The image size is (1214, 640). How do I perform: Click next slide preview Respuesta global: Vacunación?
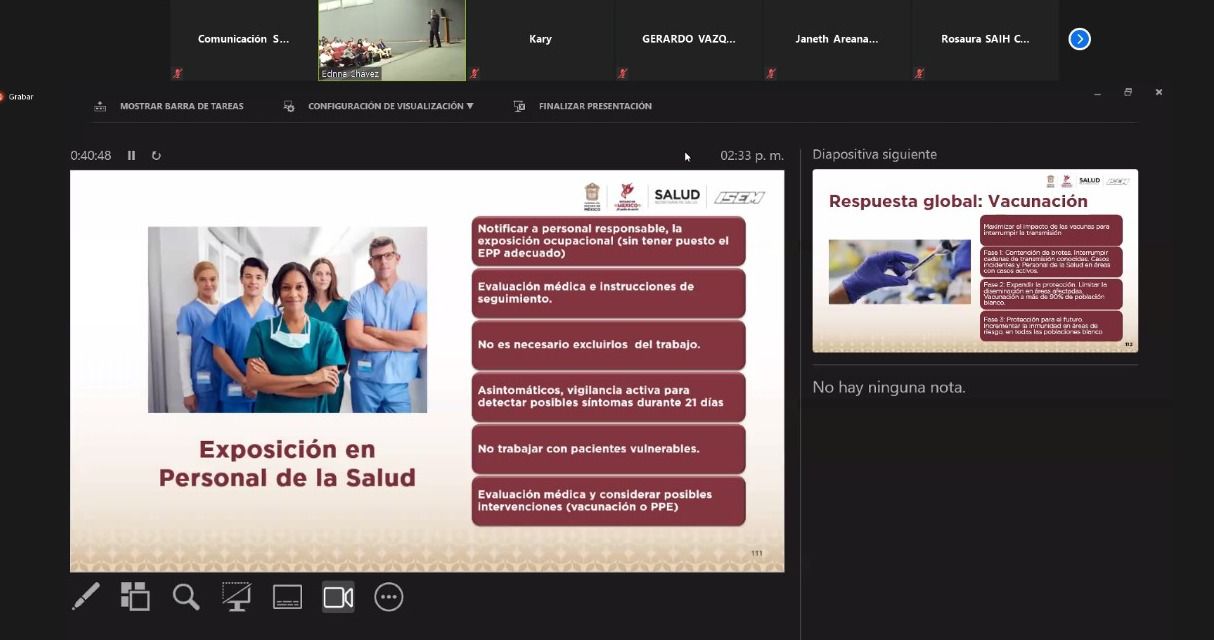tap(975, 260)
